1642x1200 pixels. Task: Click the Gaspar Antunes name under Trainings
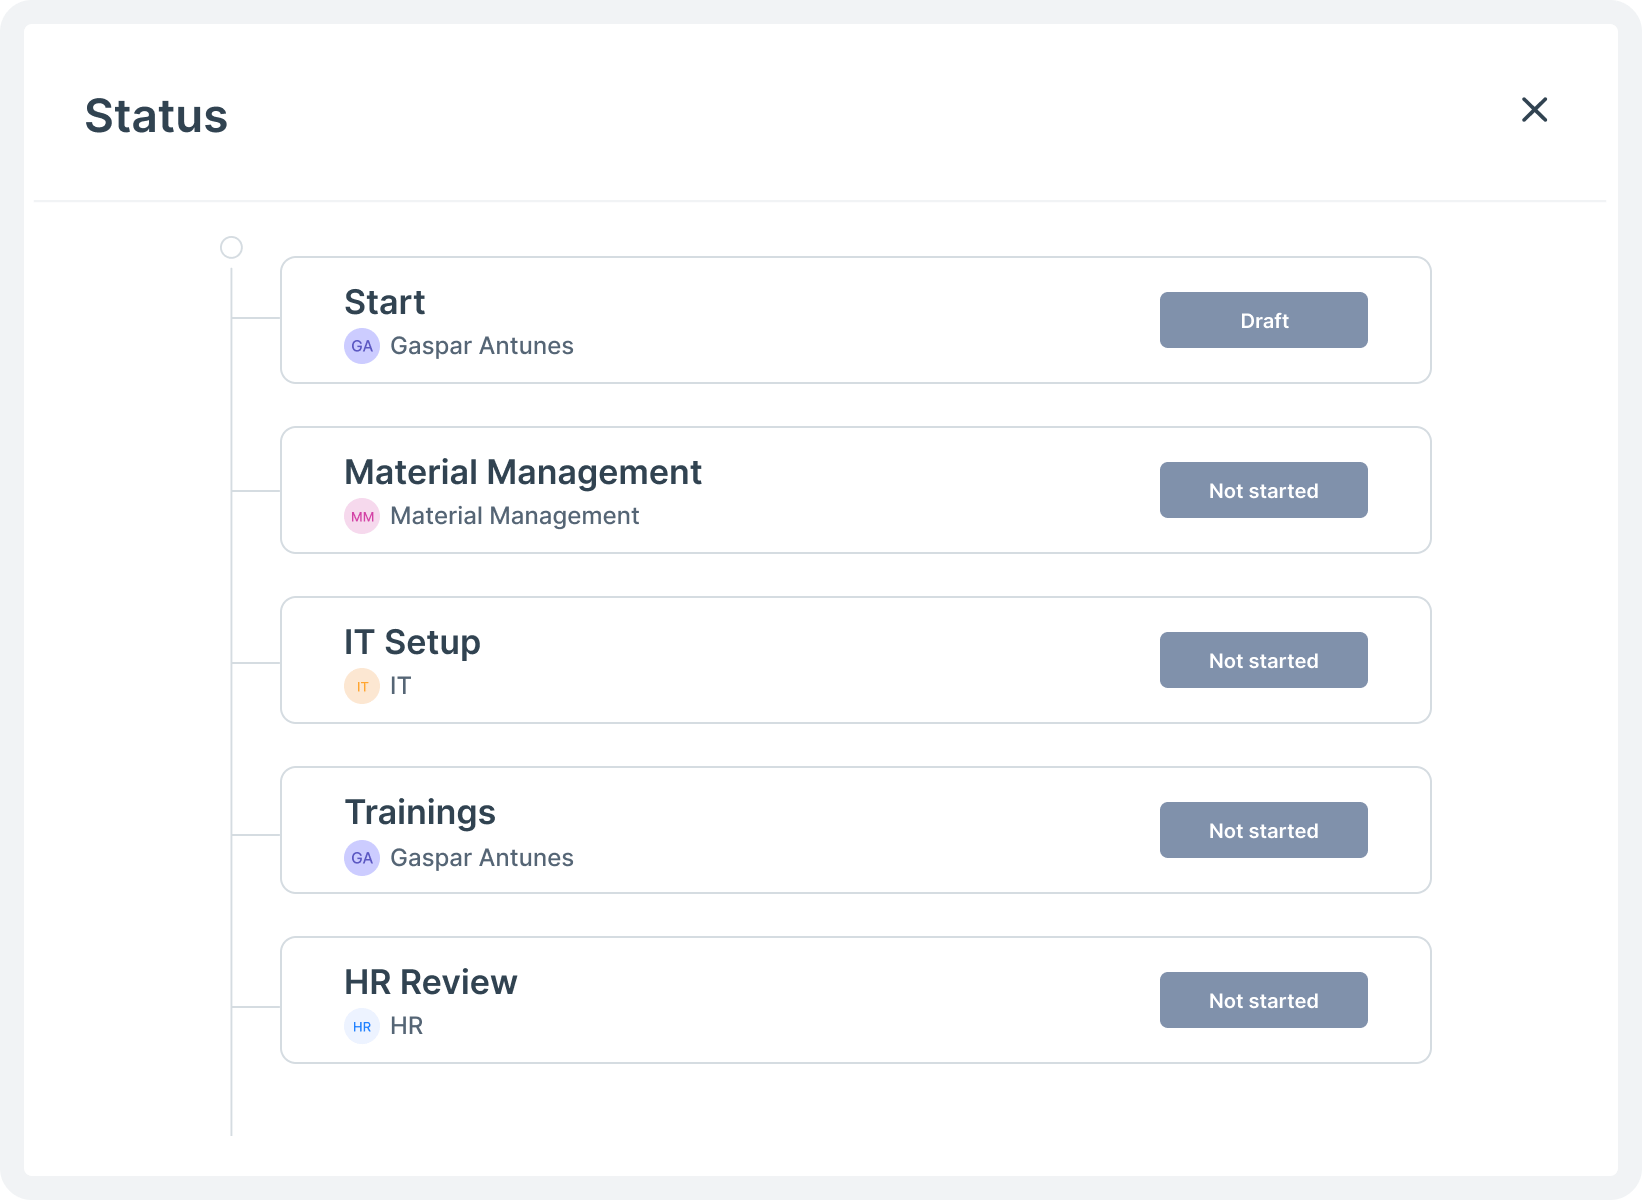pyautogui.click(x=482, y=858)
